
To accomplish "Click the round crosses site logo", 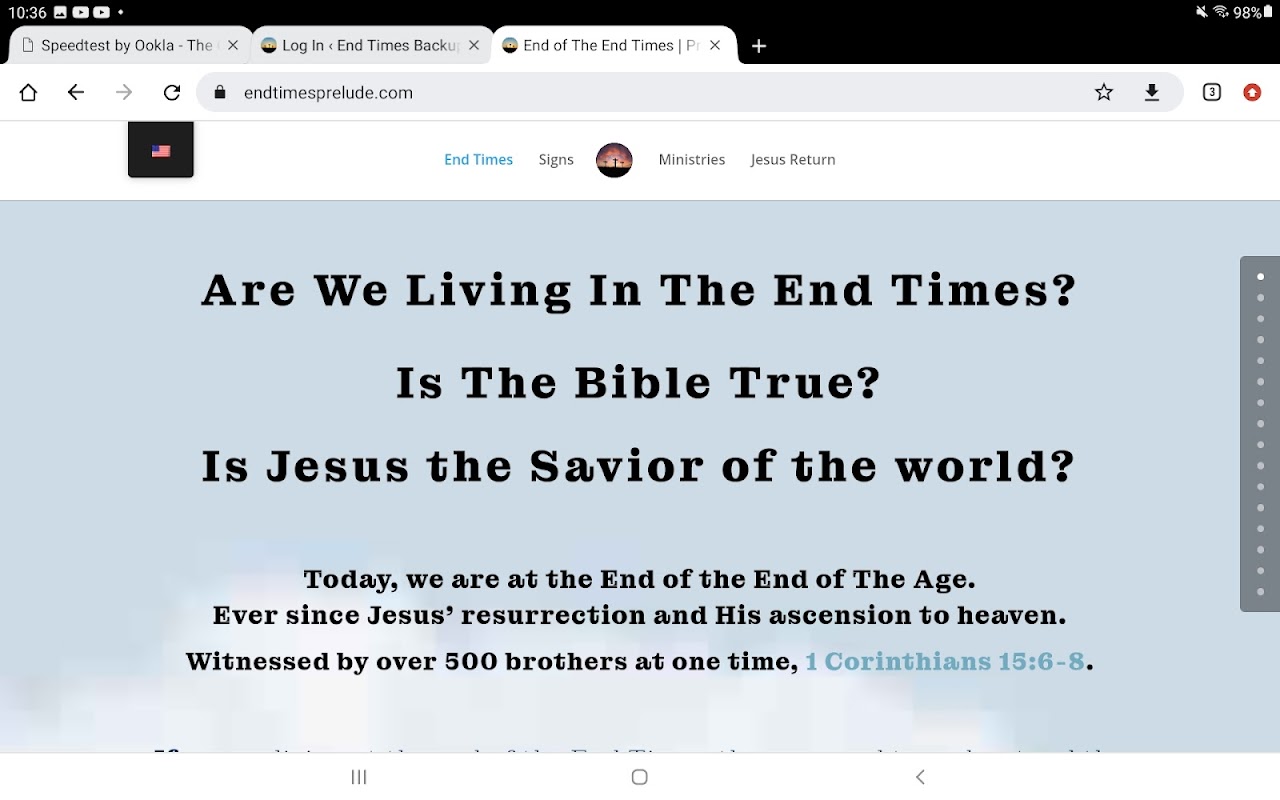I will pyautogui.click(x=614, y=160).
